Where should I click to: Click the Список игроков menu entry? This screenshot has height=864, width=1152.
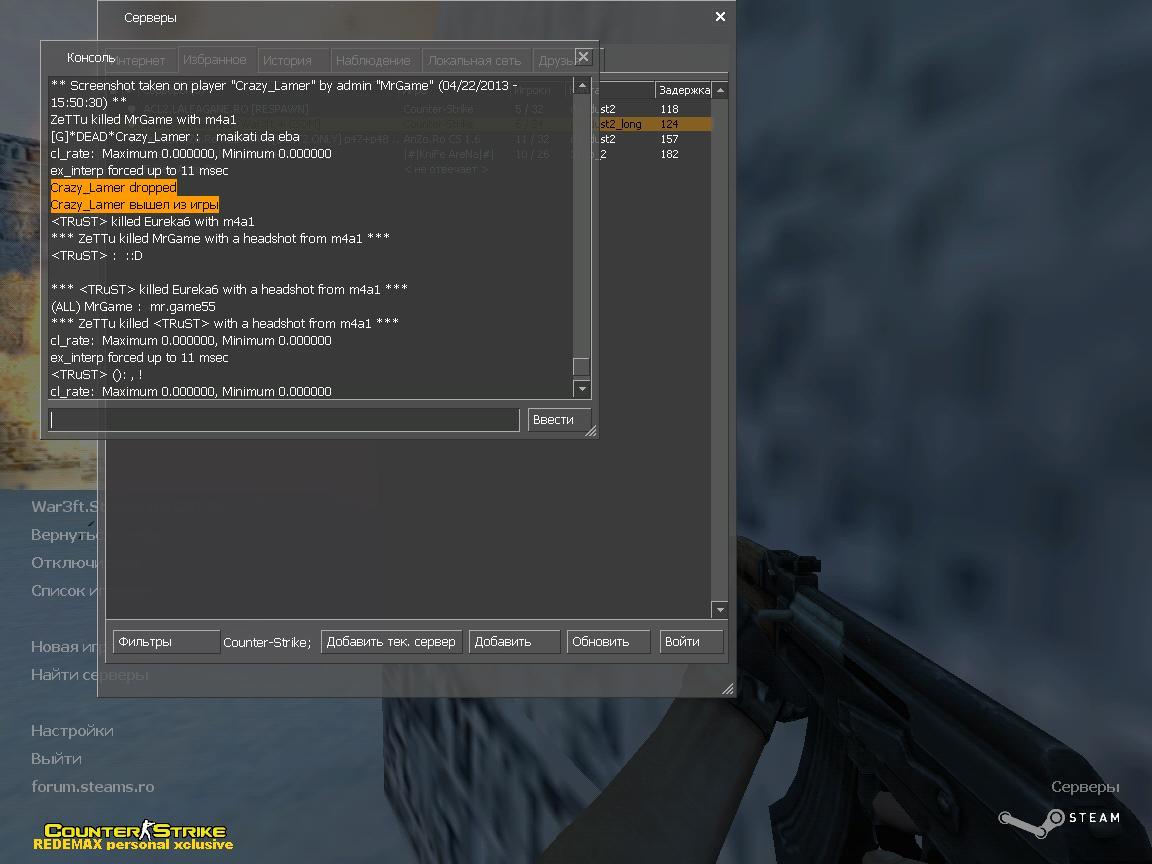click(64, 591)
